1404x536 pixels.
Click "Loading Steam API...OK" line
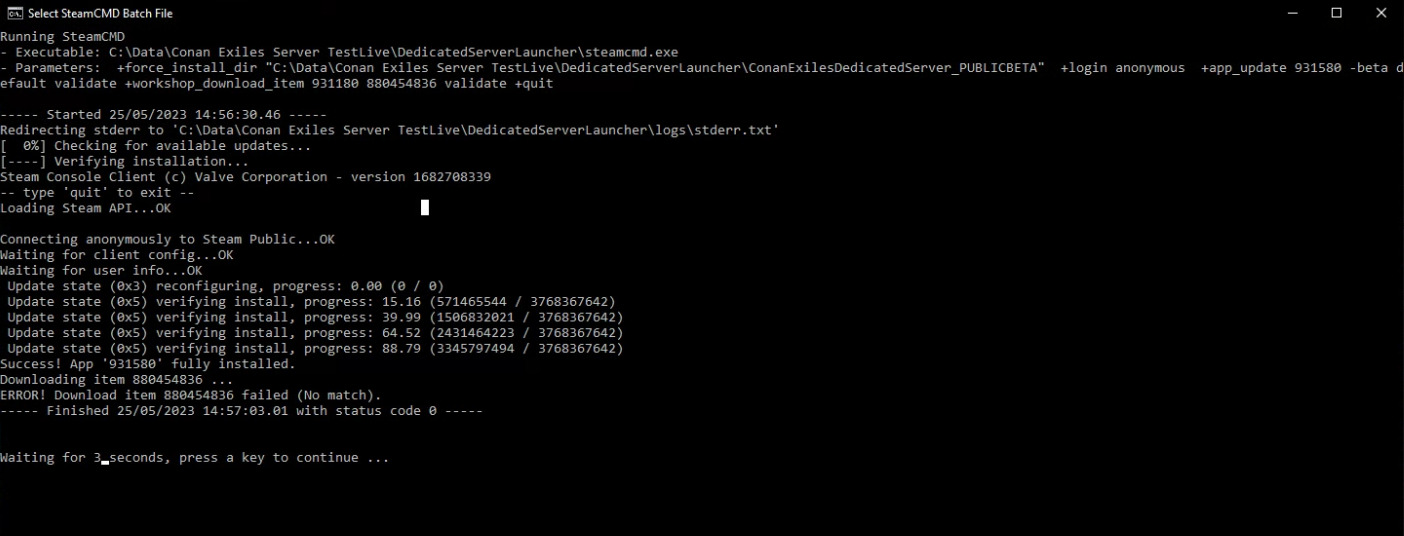pos(85,208)
